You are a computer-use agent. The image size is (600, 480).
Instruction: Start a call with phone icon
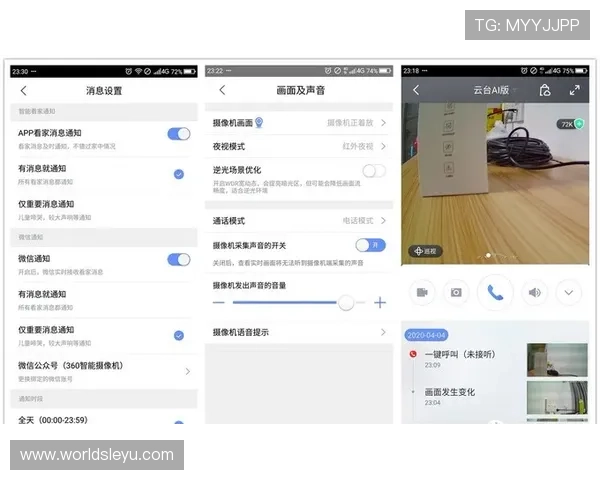pyautogui.click(x=495, y=293)
